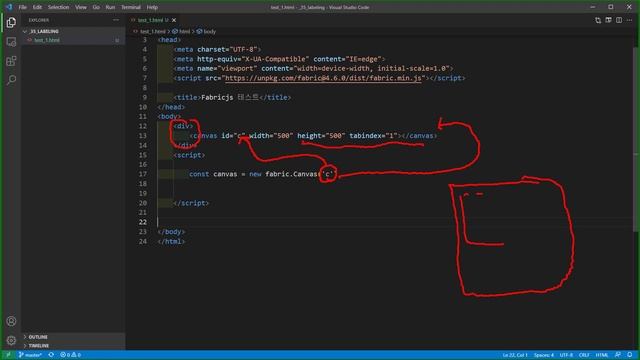Click the X-UA-Compatible meta tag line
The width and height of the screenshot is (640, 360).
279,59
